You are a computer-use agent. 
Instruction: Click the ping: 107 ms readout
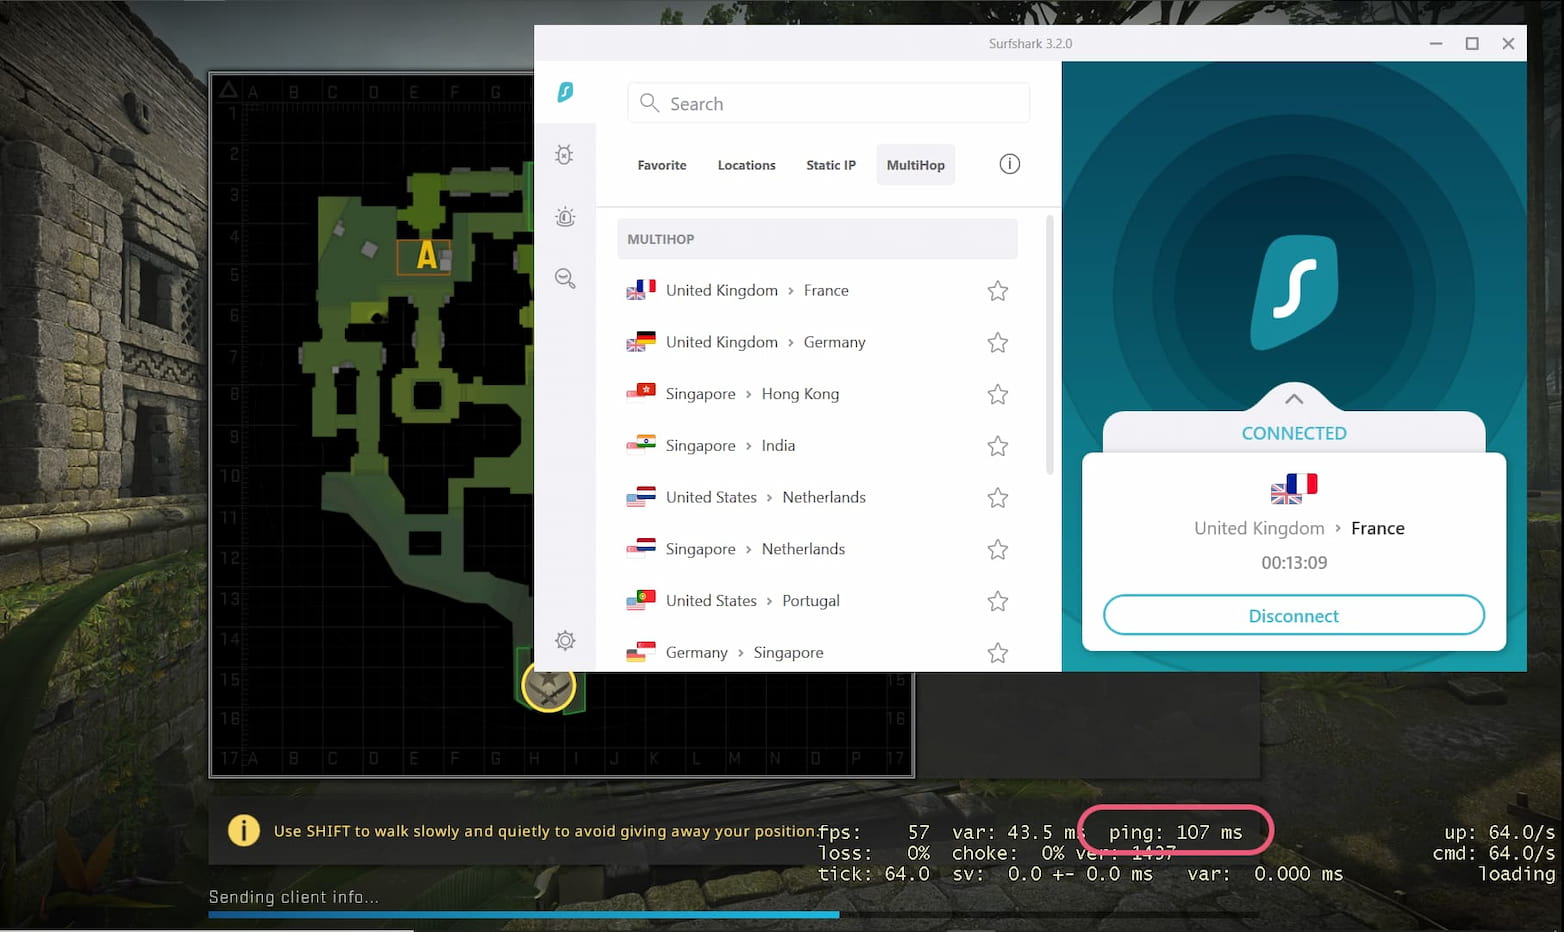tap(1175, 832)
